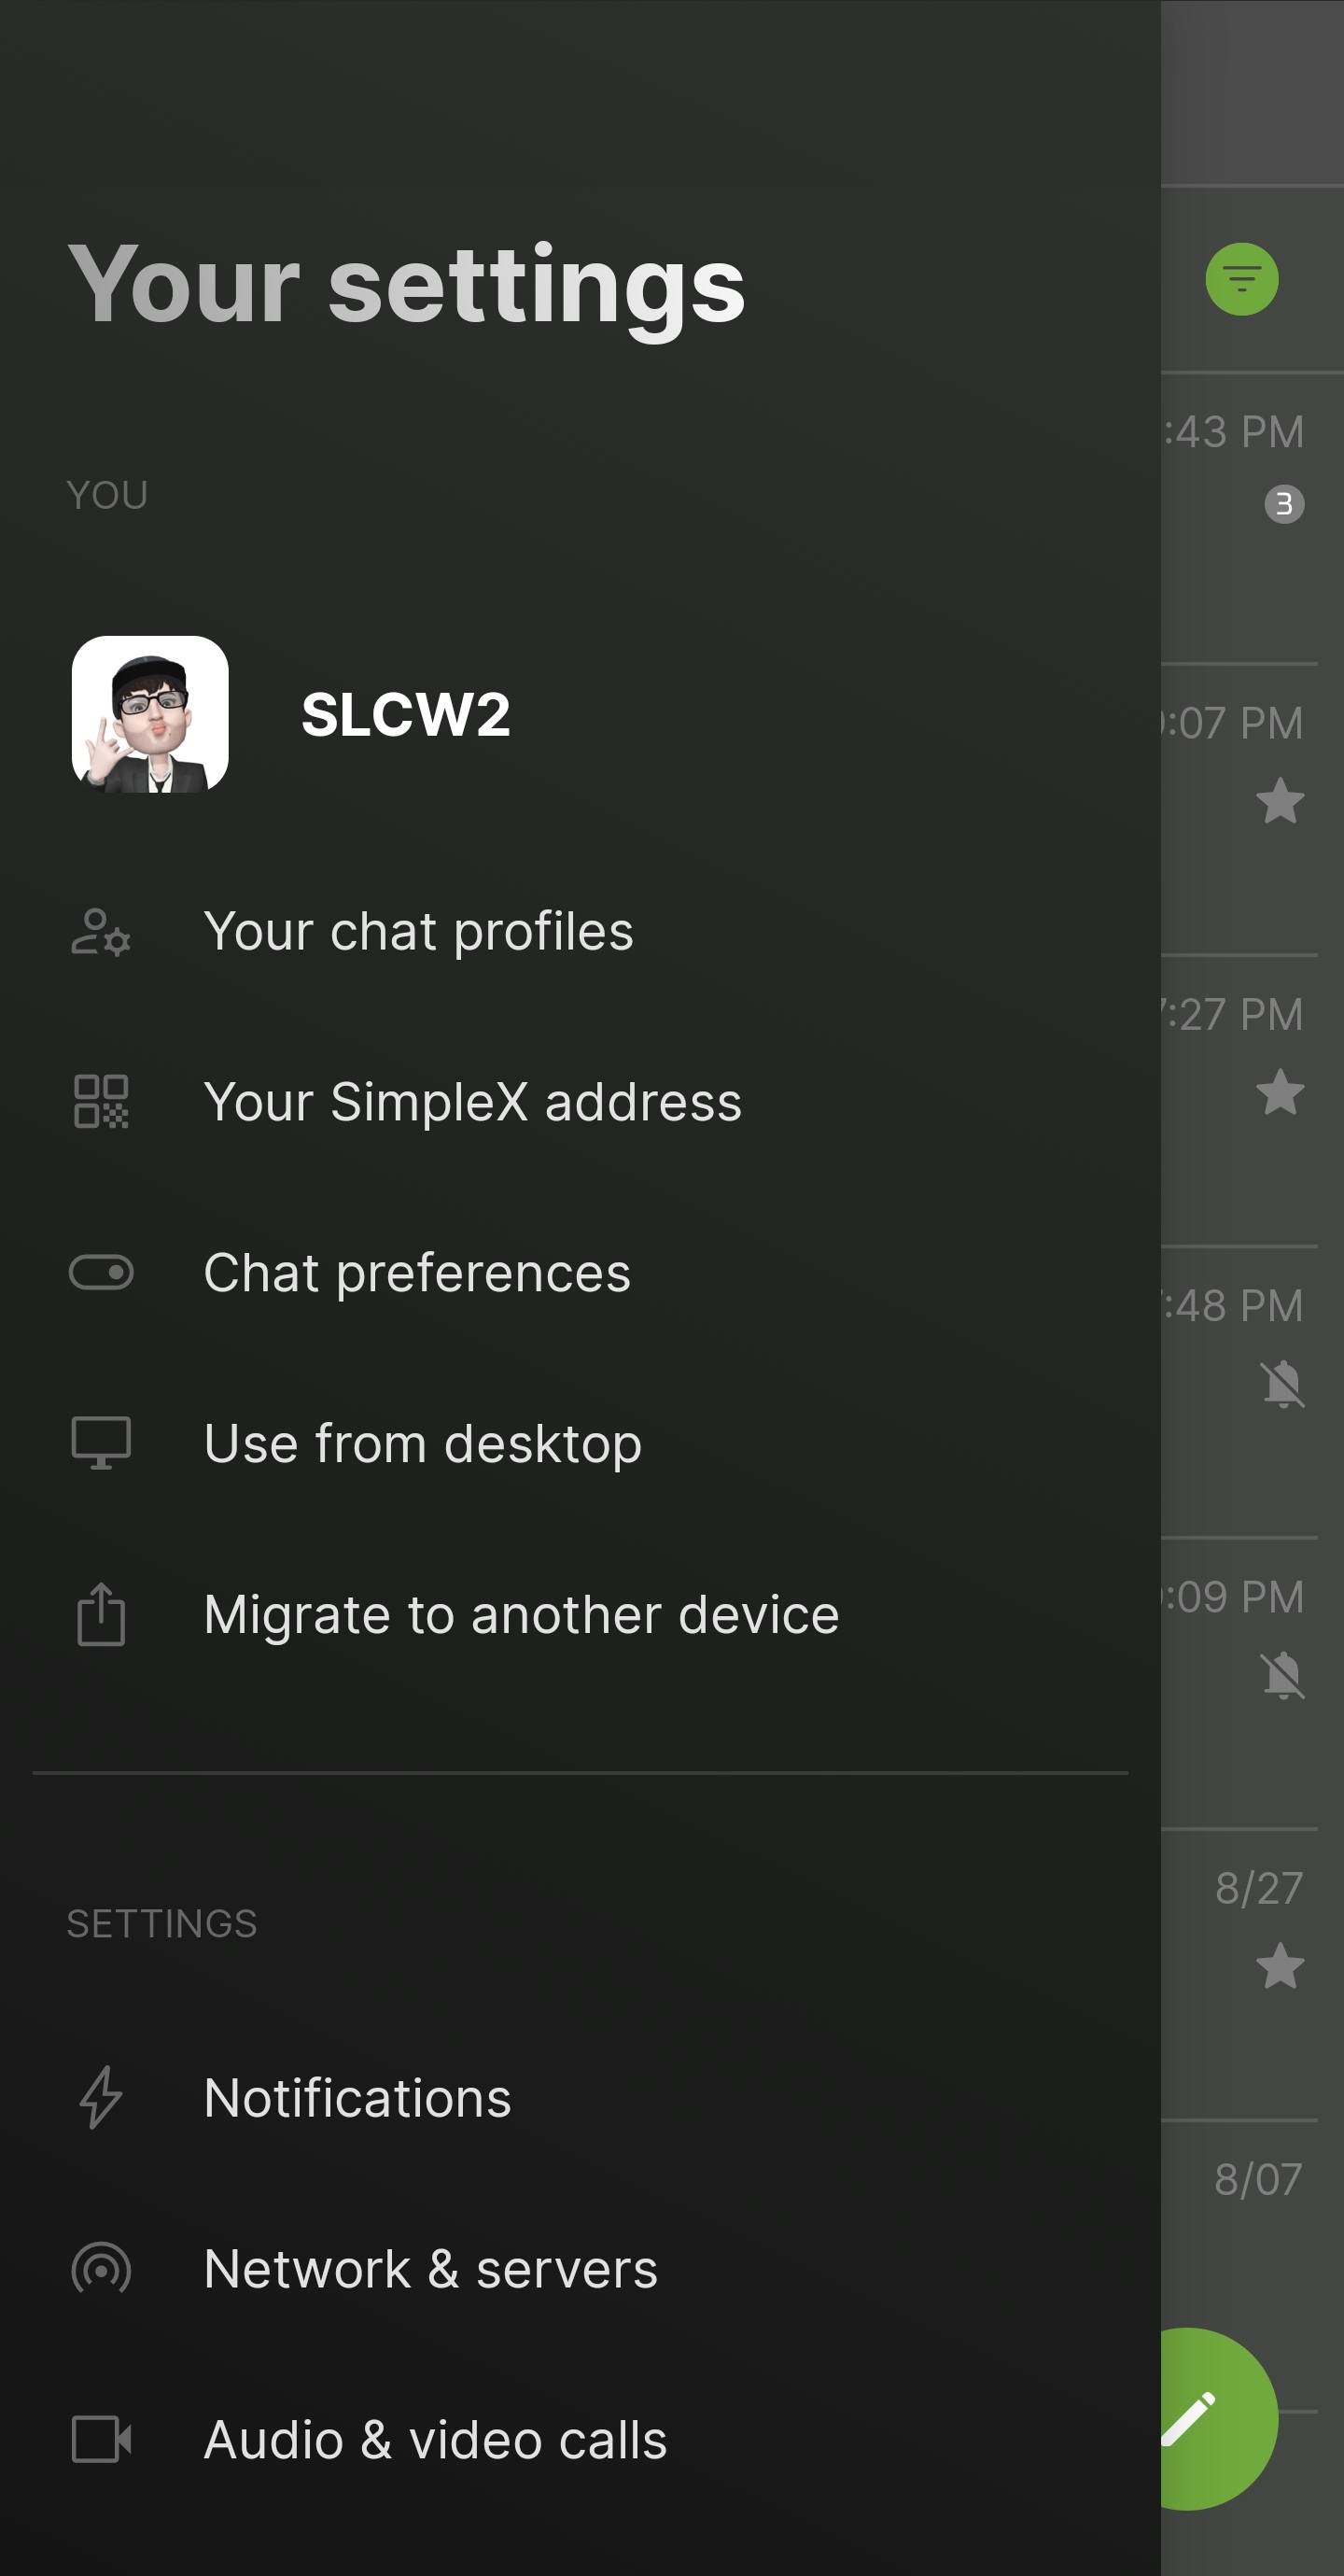Click the Network & servers signal icon

pos(101,2268)
